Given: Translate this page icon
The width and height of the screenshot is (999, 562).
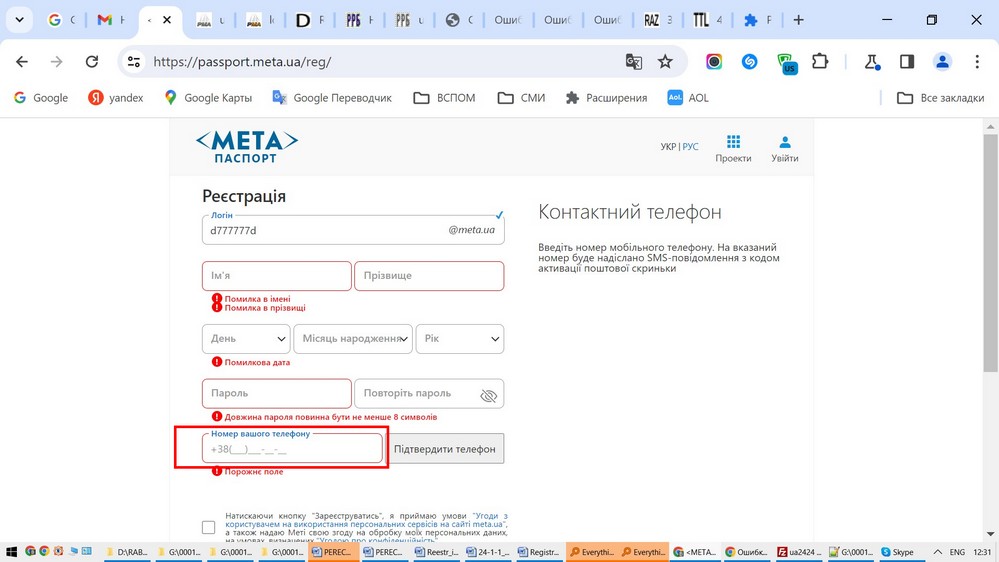Looking at the screenshot, I should (633, 62).
